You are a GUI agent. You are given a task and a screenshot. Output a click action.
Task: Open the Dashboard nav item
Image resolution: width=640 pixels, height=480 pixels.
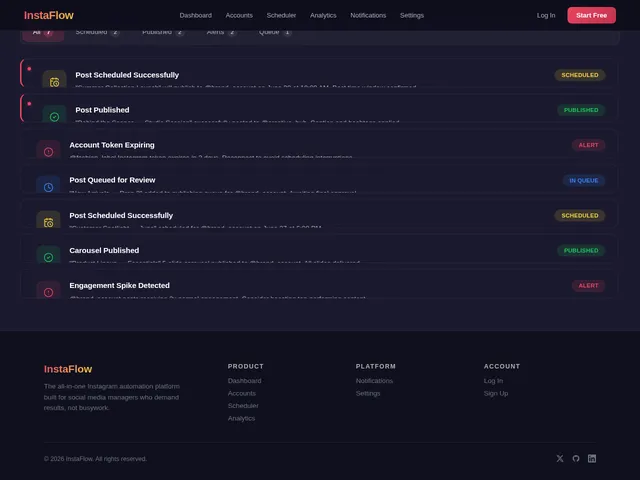196,15
